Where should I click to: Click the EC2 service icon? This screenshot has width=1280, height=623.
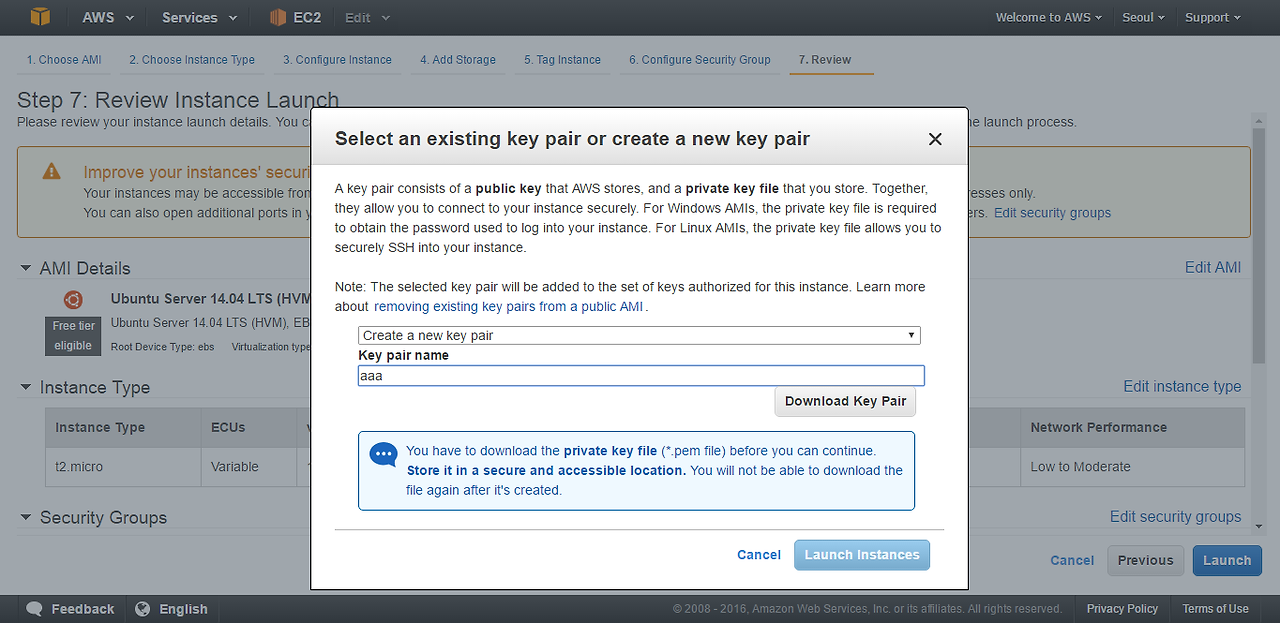tap(279, 17)
